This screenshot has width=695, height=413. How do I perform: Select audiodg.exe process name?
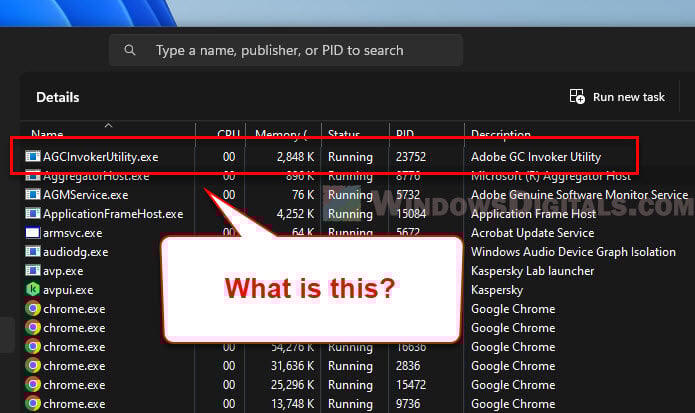pyautogui.click(x=76, y=252)
